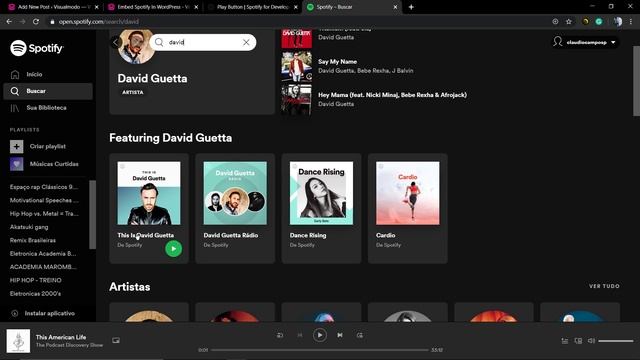640x360 pixels.
Task: Open the HIP HOP - TREINO playlist
Action: tap(36, 280)
